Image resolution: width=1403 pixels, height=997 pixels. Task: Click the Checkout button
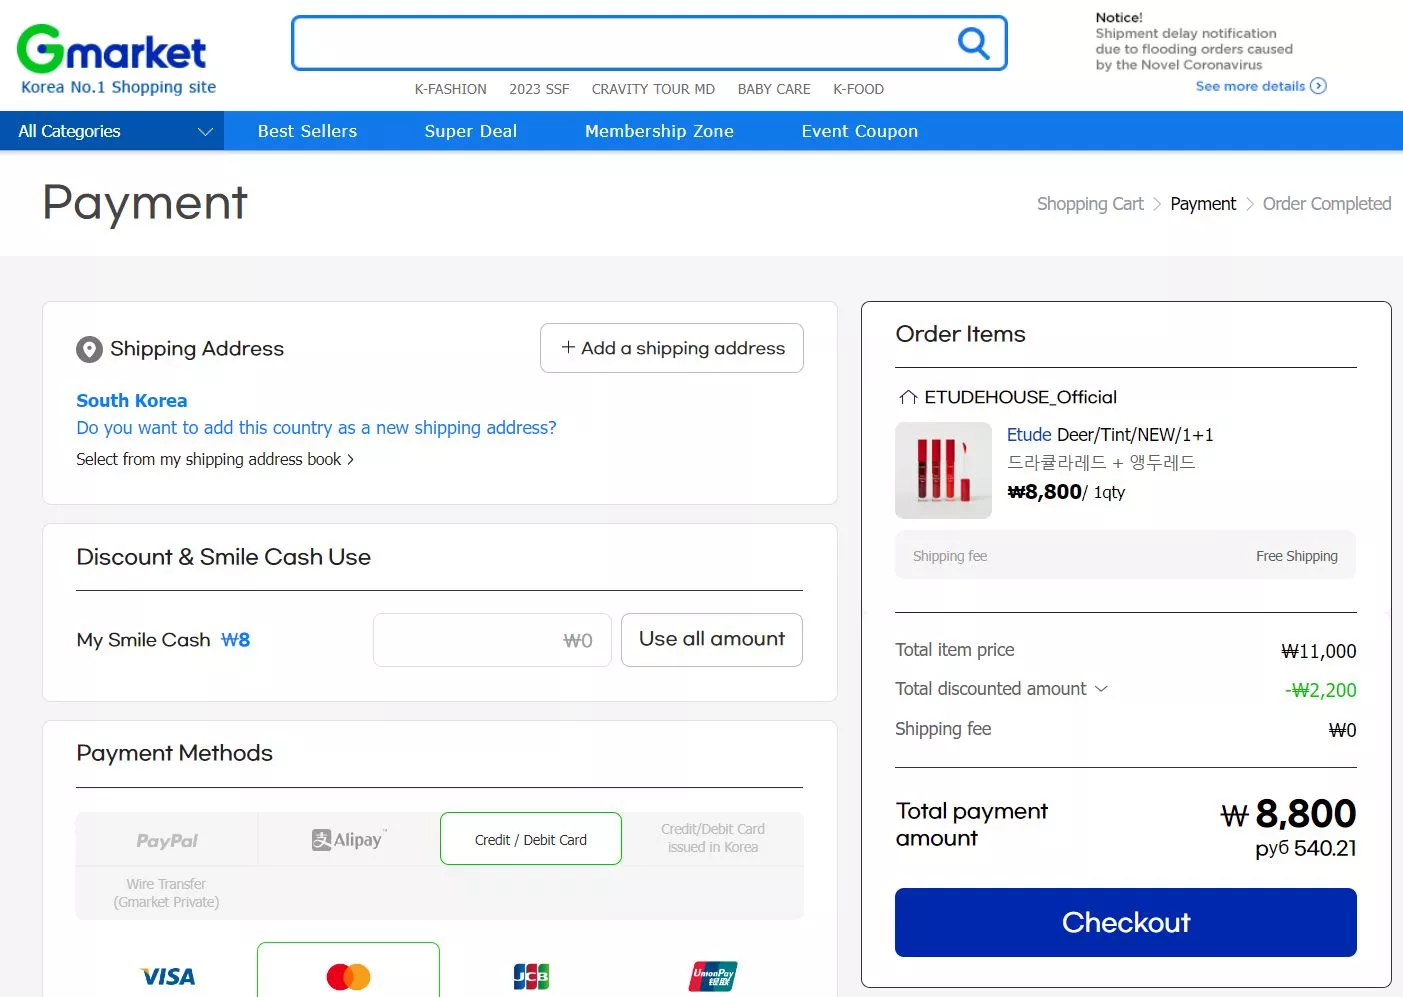tap(1126, 922)
